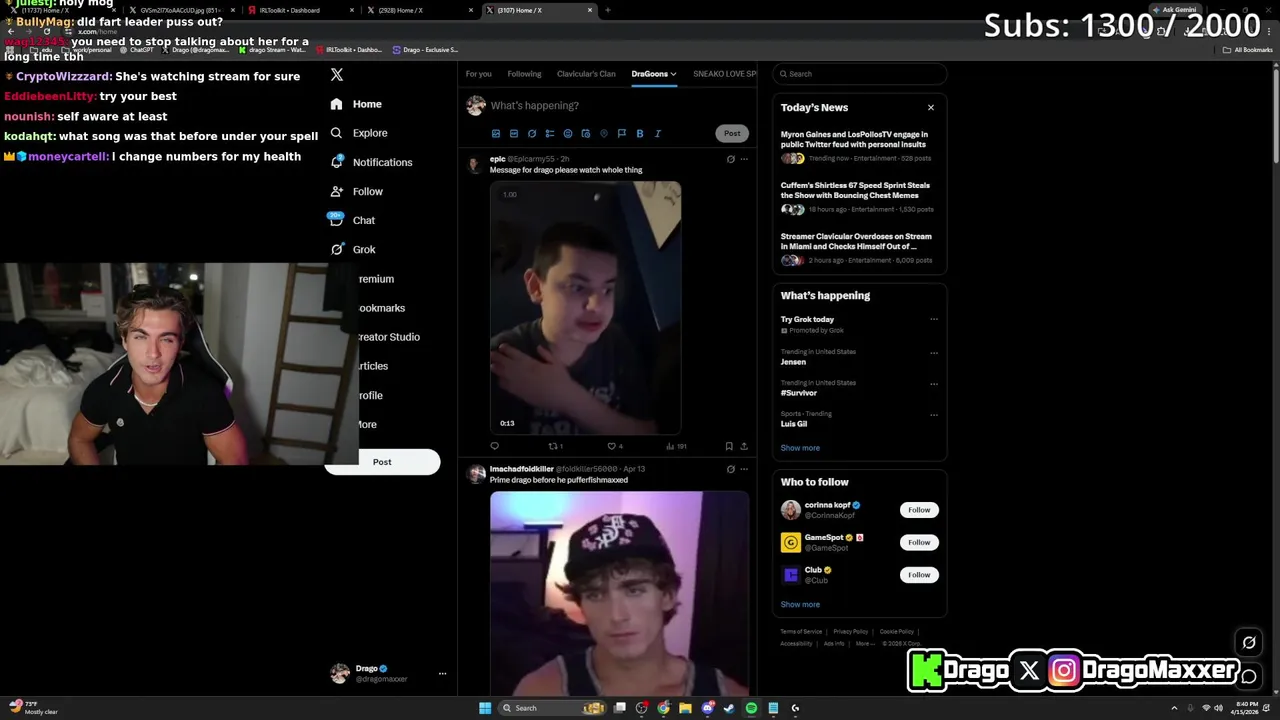This screenshot has width=1280, height=720.
Task: Open Grok explain icon on imachadfoldkiller's post
Action: coord(730,469)
